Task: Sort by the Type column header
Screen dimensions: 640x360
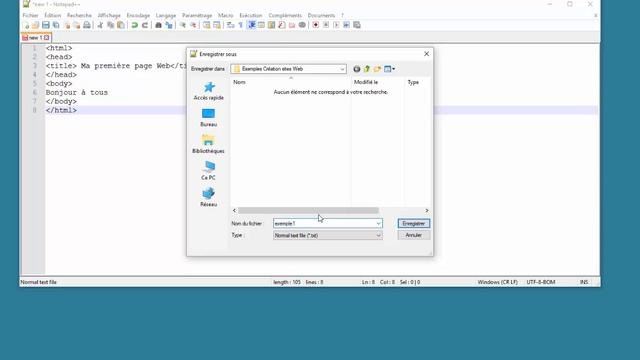Action: [417, 82]
